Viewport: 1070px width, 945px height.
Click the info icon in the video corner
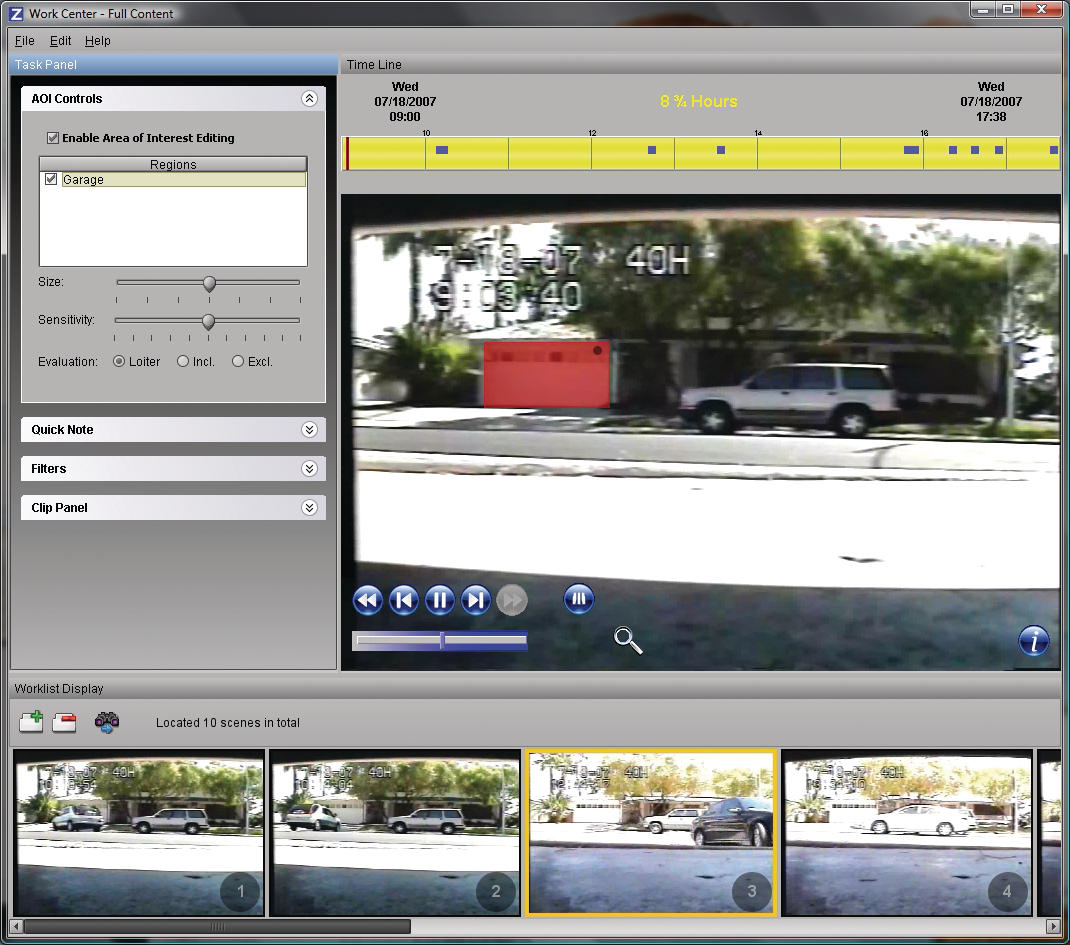1033,641
